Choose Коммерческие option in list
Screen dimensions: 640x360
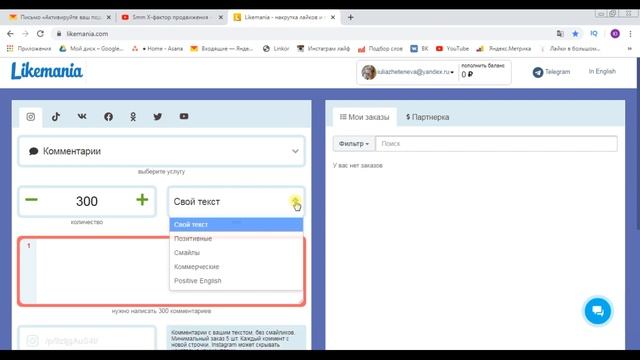tap(236, 267)
